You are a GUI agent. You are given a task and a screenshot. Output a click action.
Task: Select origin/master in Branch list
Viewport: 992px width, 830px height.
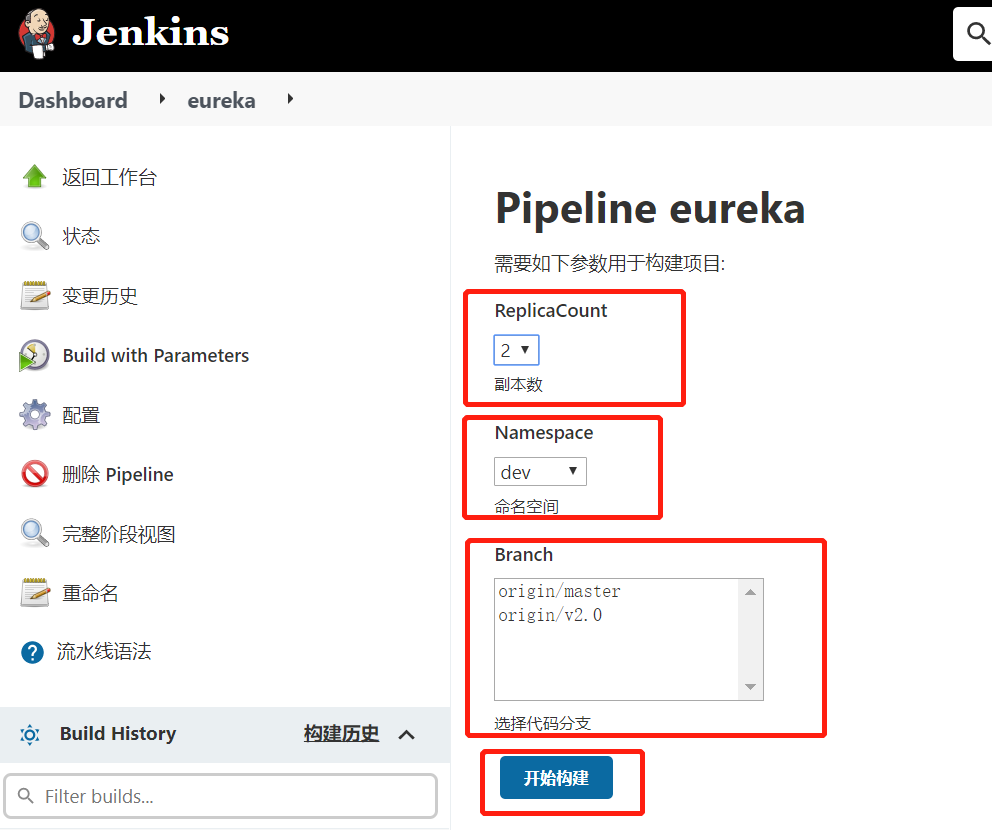(x=560, y=592)
